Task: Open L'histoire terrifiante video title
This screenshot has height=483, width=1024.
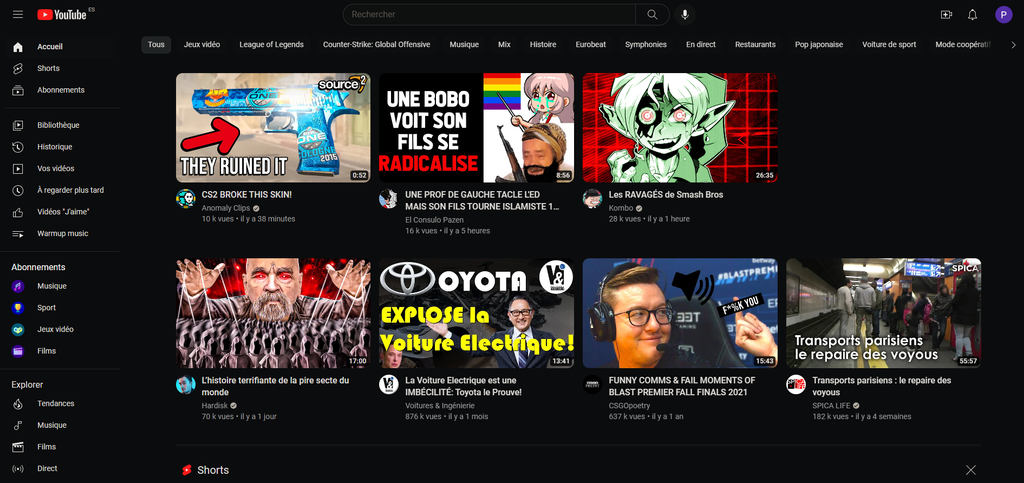Action: pos(276,386)
